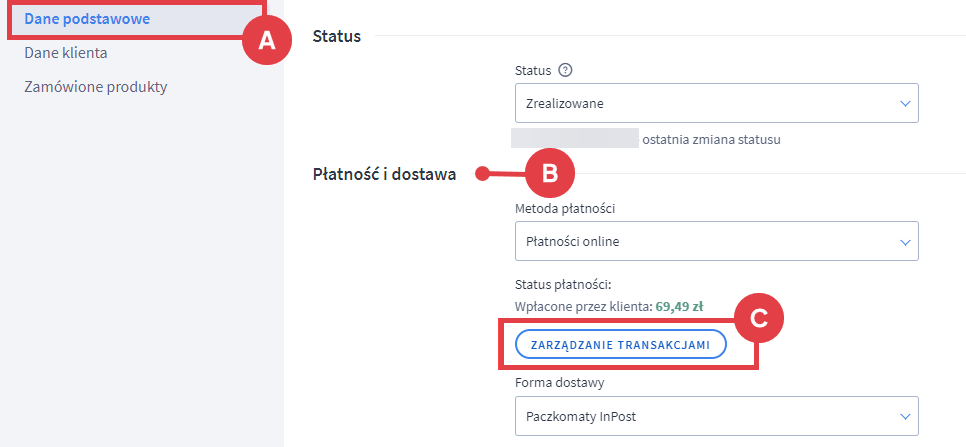Click the Metoda płatności field label
Viewport: 966px width, 447px height.
[564, 207]
